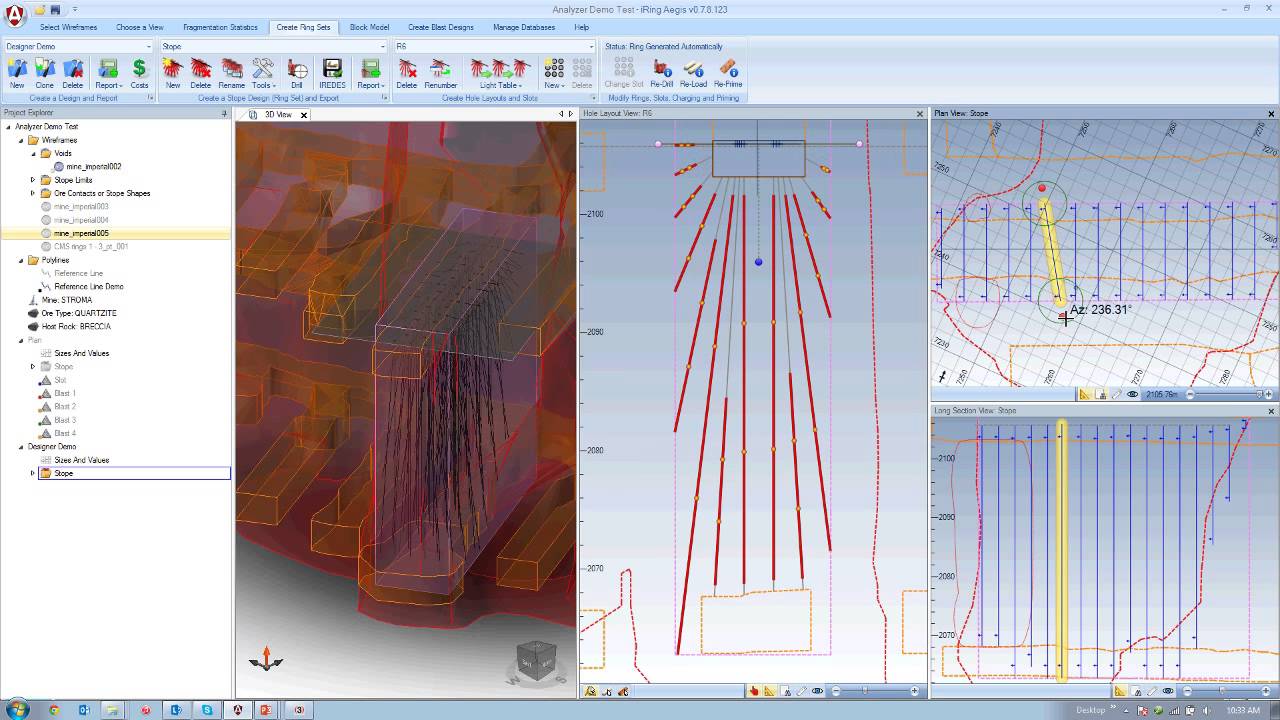
Task: Click the first icon at Hole Layout View bottom-left
Action: pos(590,691)
